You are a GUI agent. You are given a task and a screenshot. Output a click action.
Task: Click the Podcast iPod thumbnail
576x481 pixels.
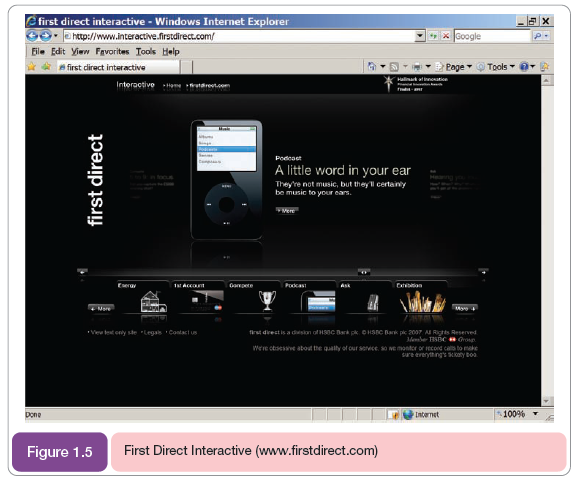318,301
